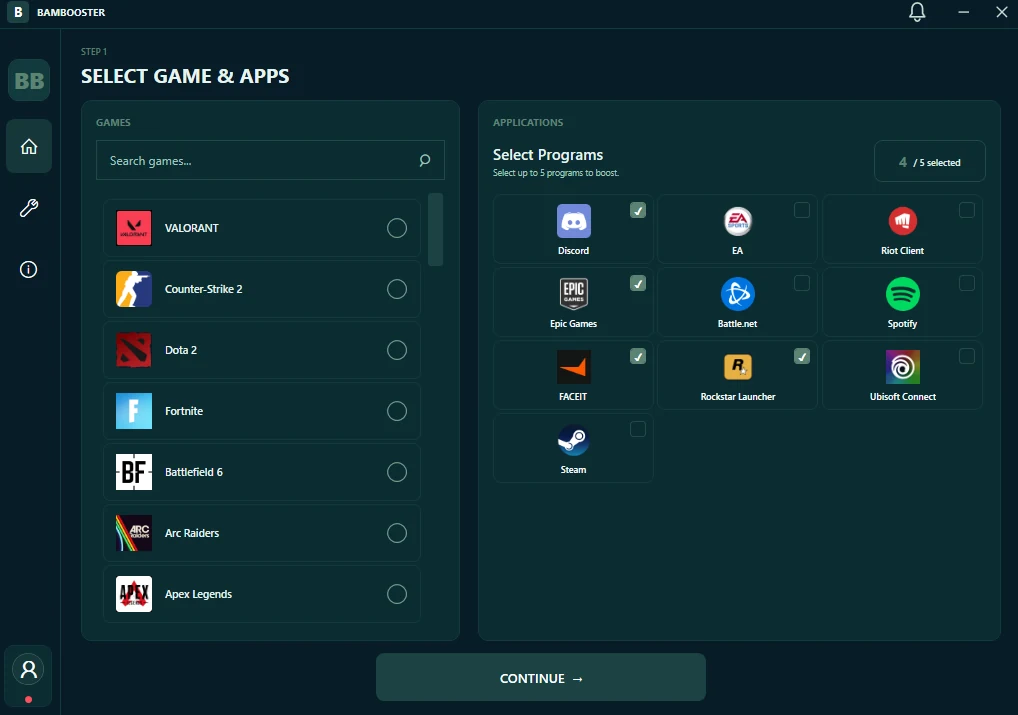Click the Discord app icon
This screenshot has height=715, width=1018.
pyautogui.click(x=574, y=221)
